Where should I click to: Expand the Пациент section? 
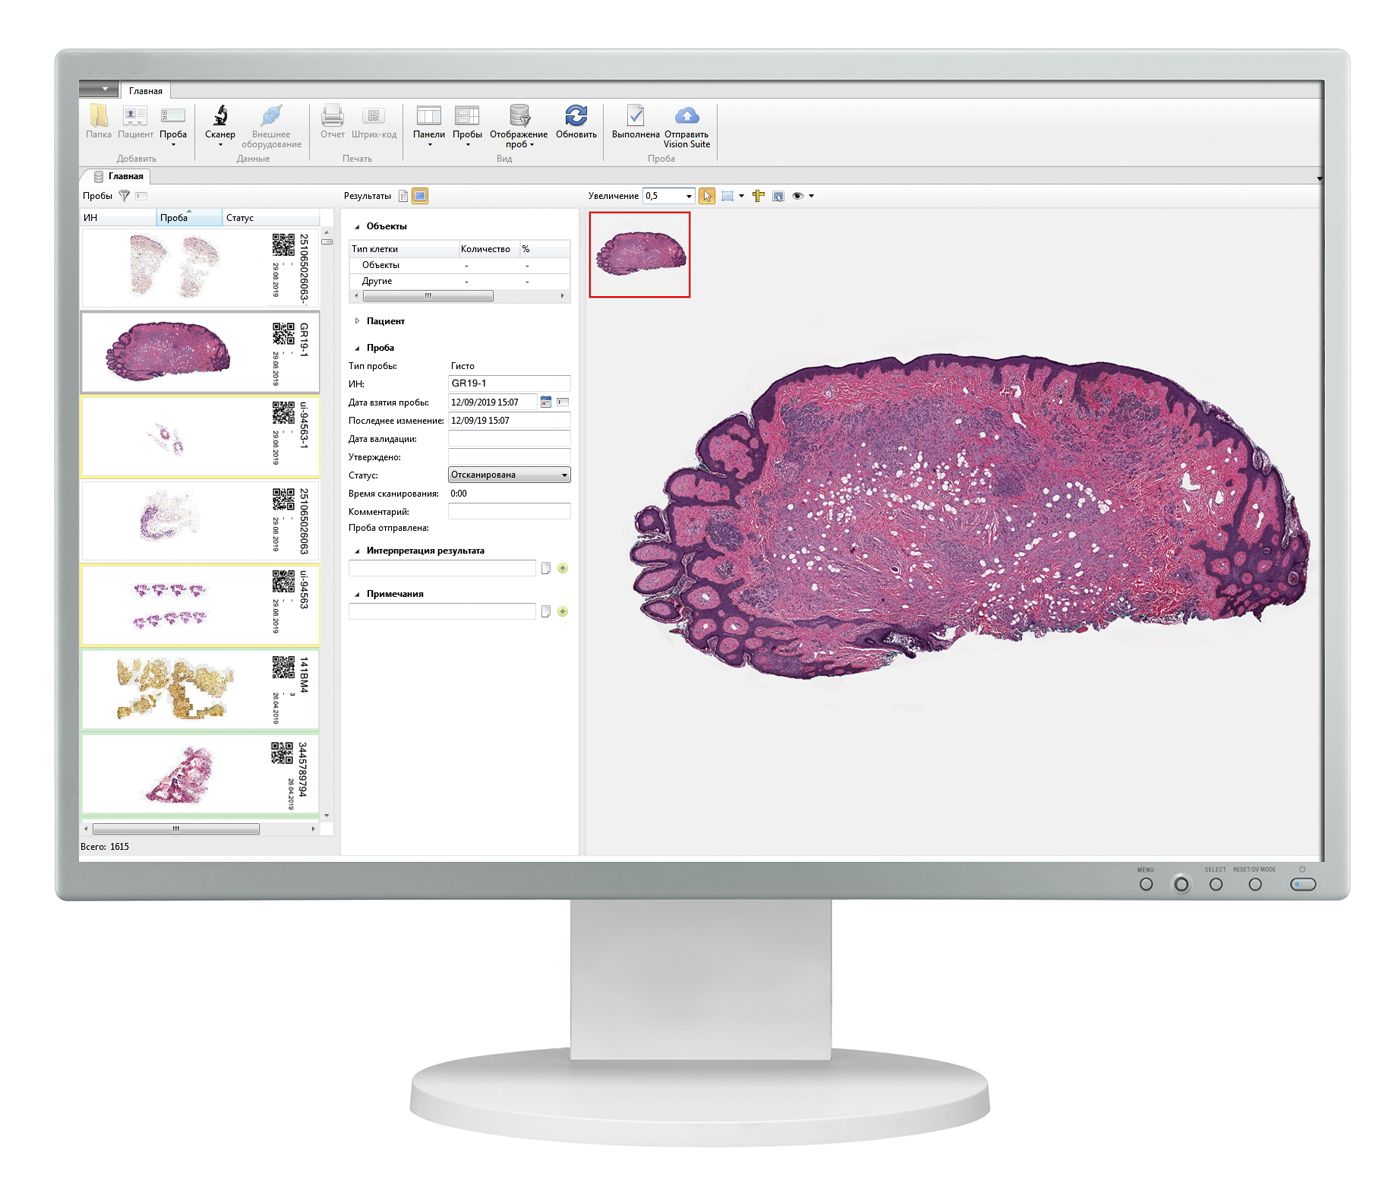tap(357, 321)
